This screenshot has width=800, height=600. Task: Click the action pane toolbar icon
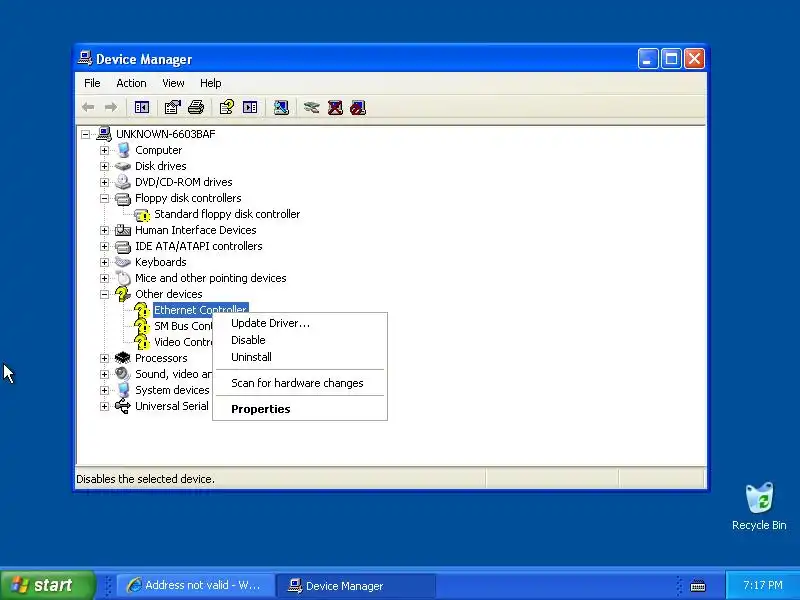(250, 107)
